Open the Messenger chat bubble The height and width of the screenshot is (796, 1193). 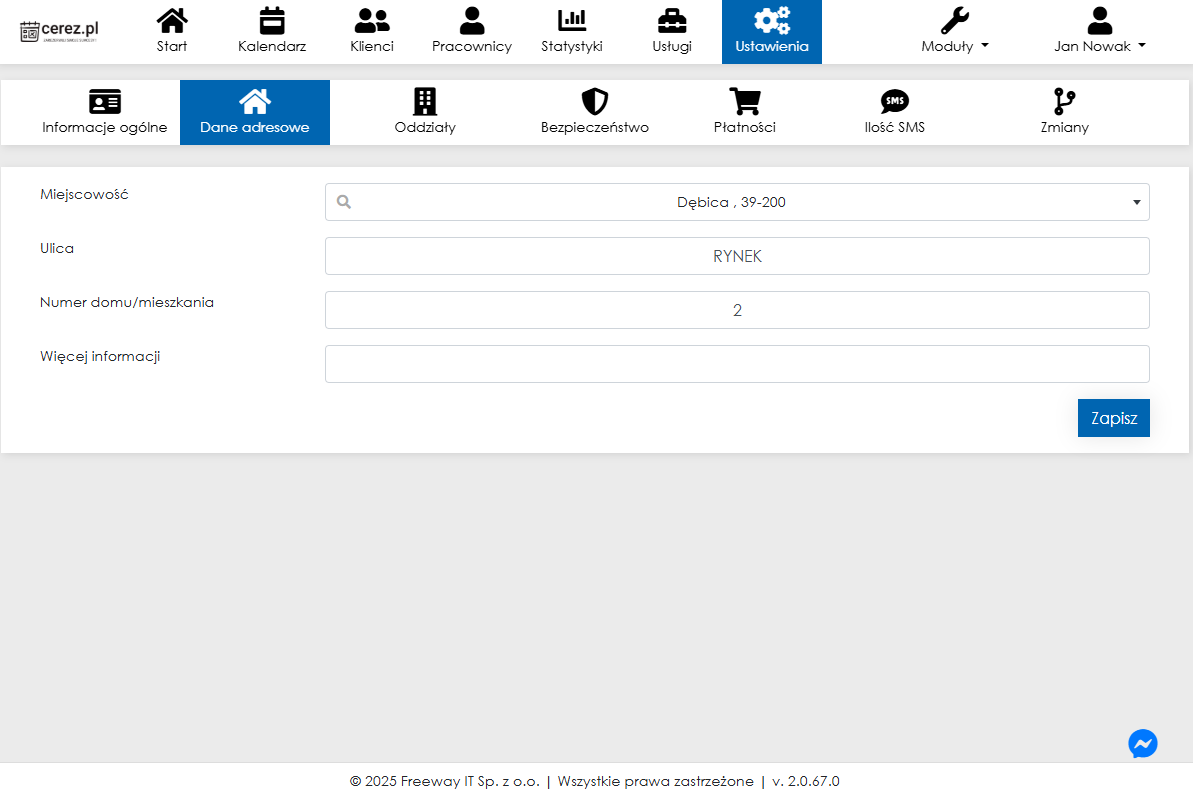[1143, 743]
